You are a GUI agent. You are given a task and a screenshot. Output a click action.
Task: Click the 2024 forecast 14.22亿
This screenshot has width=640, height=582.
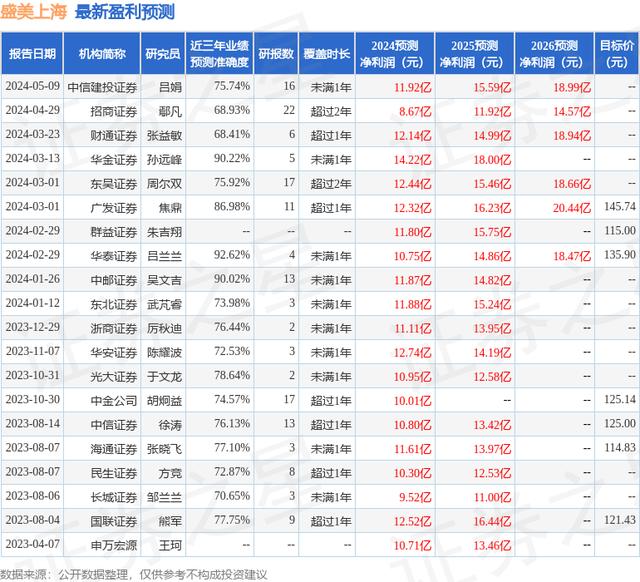[x=412, y=160]
